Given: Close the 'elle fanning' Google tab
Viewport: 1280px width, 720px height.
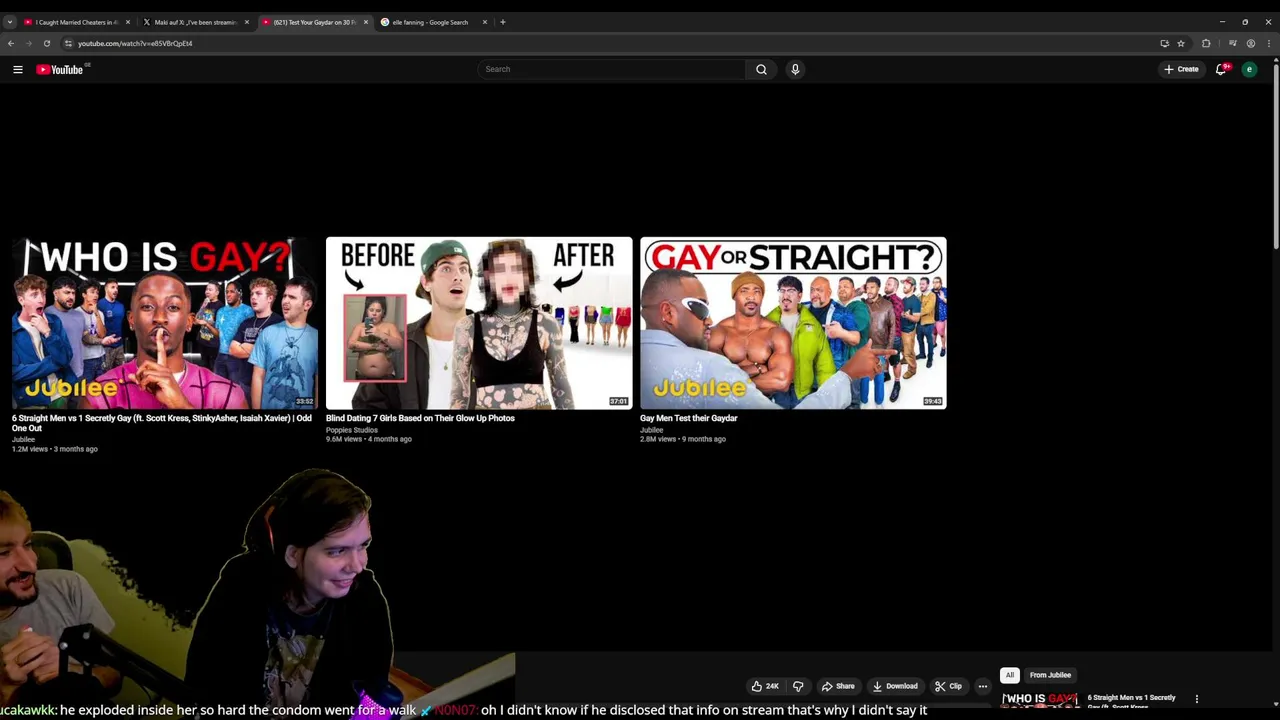Looking at the screenshot, I should click(x=485, y=22).
